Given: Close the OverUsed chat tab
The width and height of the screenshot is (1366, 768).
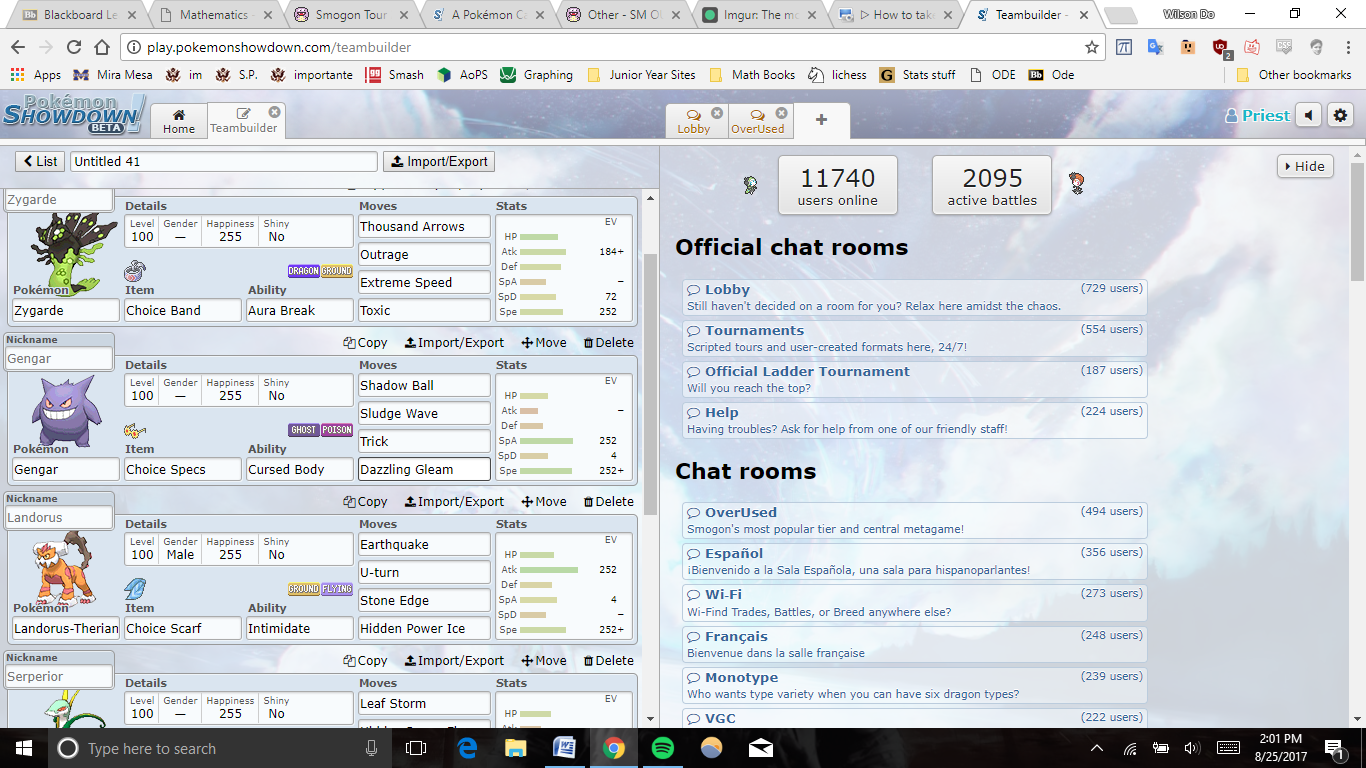Looking at the screenshot, I should tap(781, 113).
